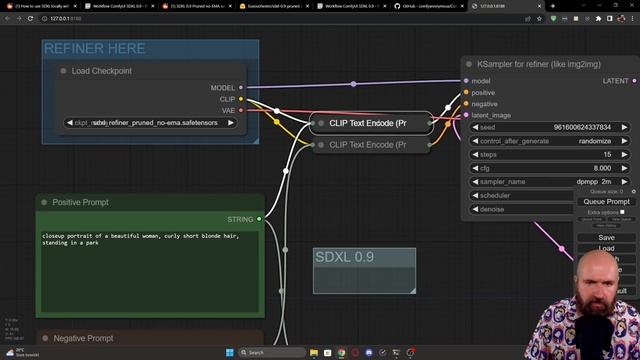Click the MODEL output slot on Load Checkpoint
Viewport: 640px width, 360px height.
click(241, 87)
